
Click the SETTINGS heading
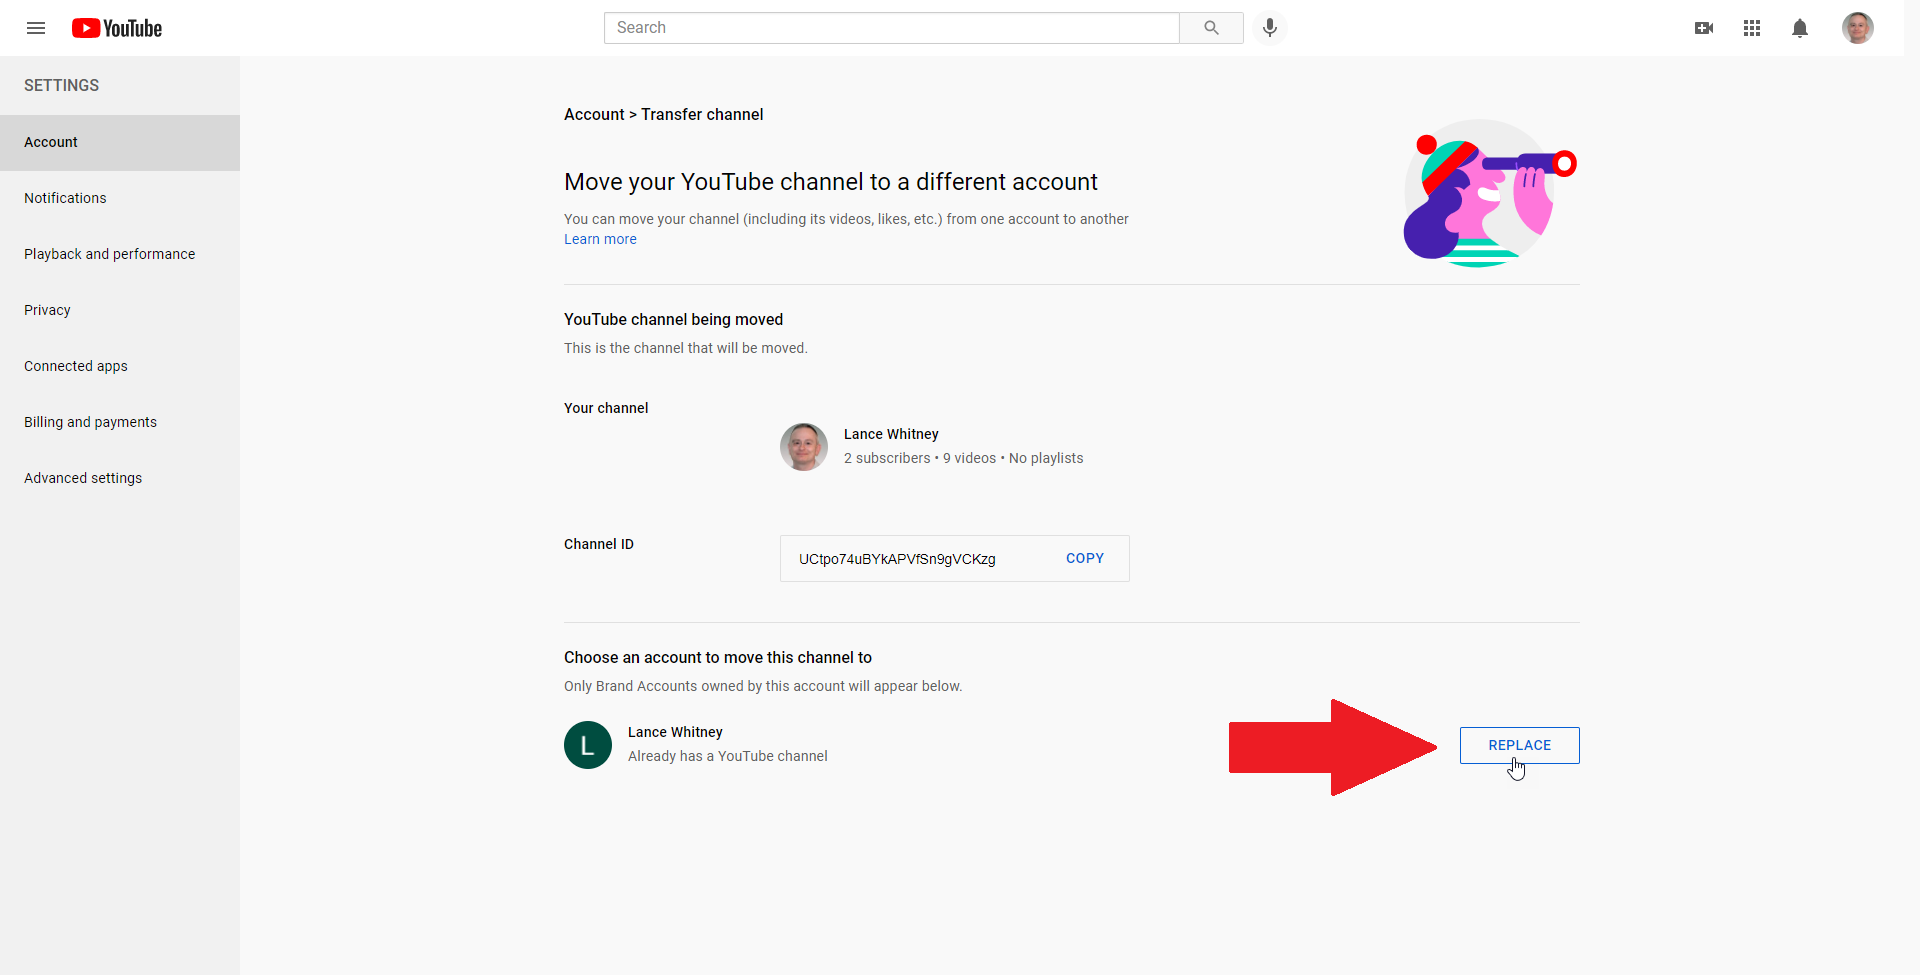click(x=62, y=85)
